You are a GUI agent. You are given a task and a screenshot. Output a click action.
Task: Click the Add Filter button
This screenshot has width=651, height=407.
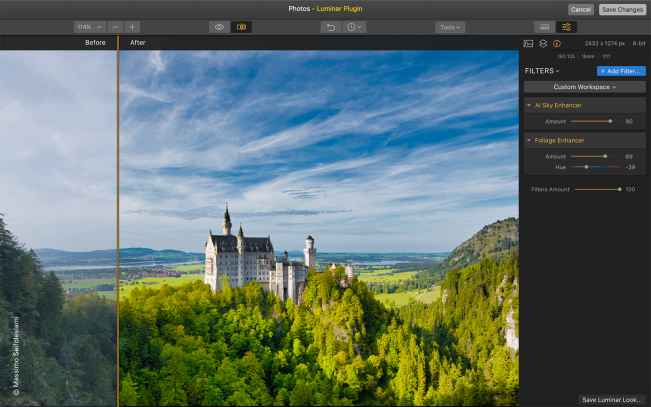coord(621,71)
